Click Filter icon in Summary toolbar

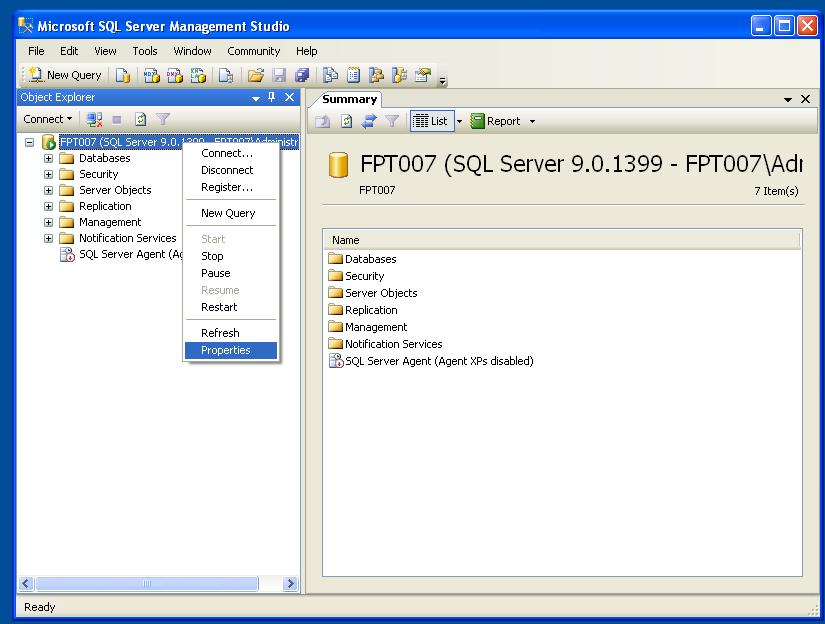pyautogui.click(x=392, y=122)
